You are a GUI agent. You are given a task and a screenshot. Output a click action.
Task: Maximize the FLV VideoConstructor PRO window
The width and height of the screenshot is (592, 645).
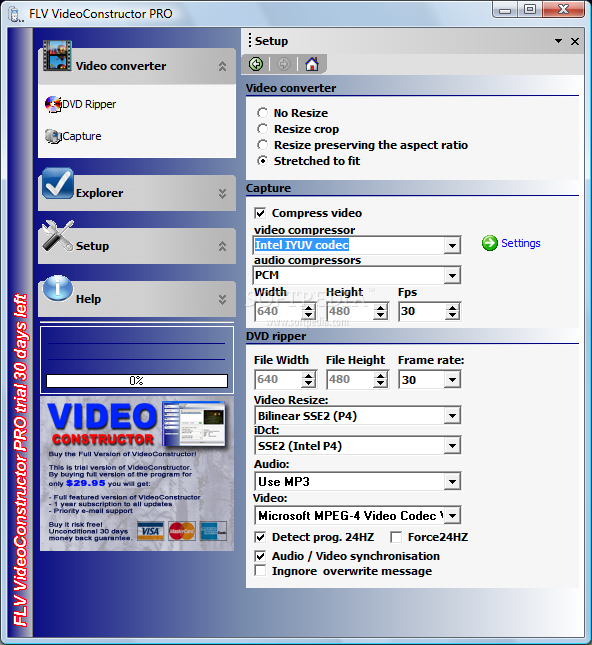pos(530,10)
